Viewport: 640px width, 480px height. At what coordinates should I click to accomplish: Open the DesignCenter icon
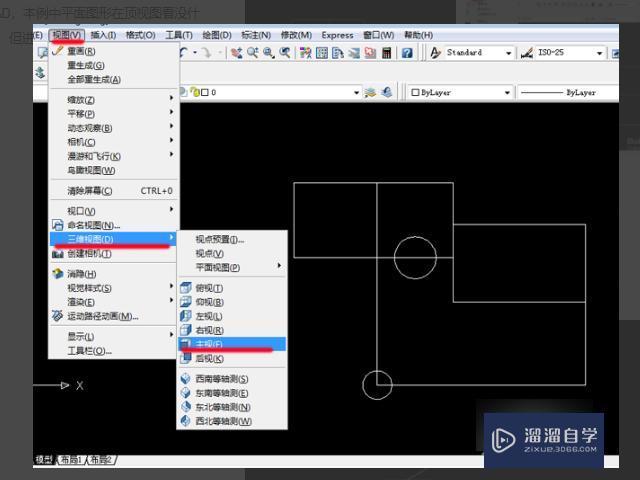pos(322,53)
